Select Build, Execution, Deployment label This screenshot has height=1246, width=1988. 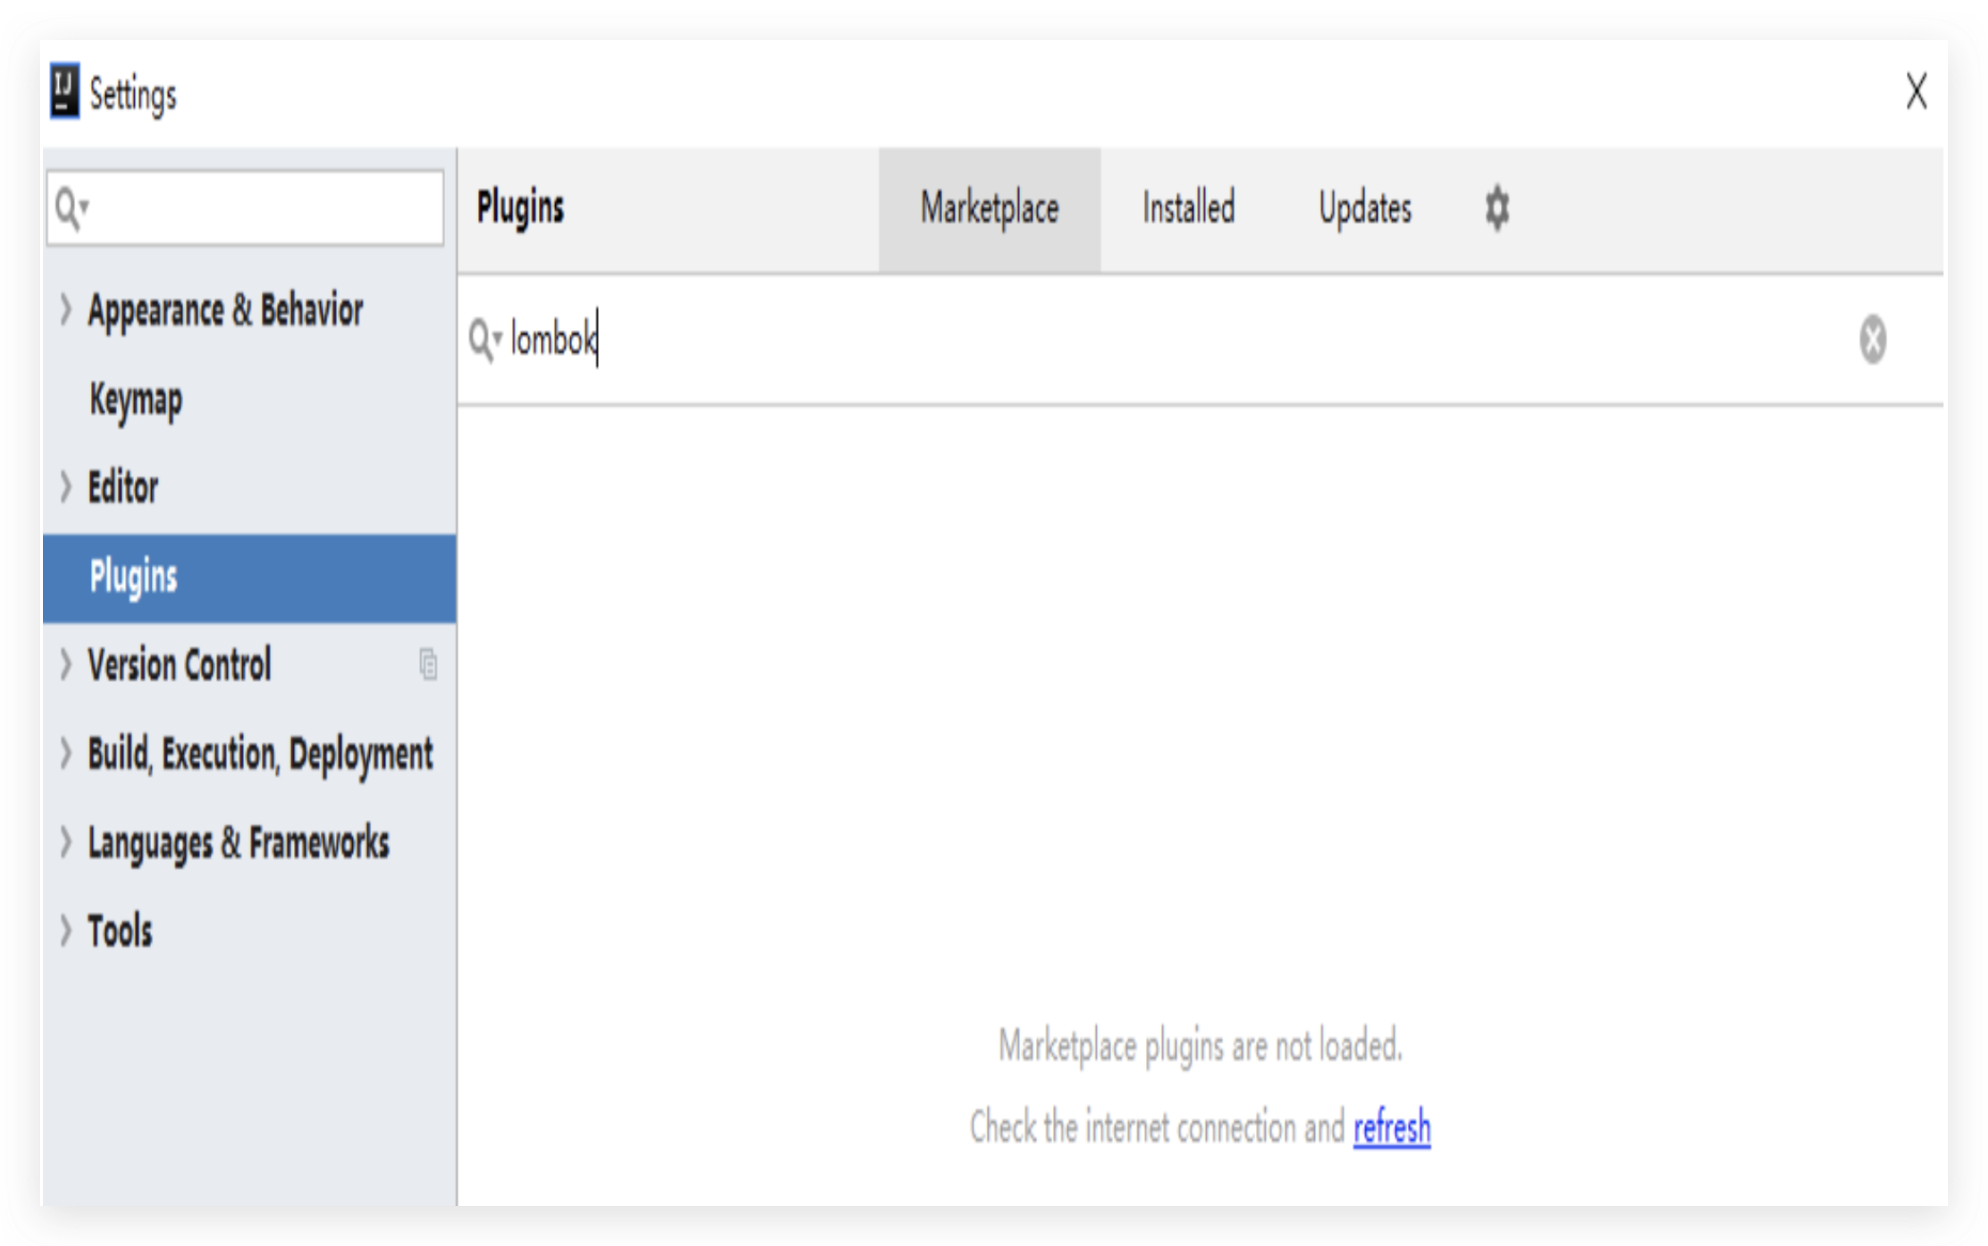pyautogui.click(x=260, y=755)
